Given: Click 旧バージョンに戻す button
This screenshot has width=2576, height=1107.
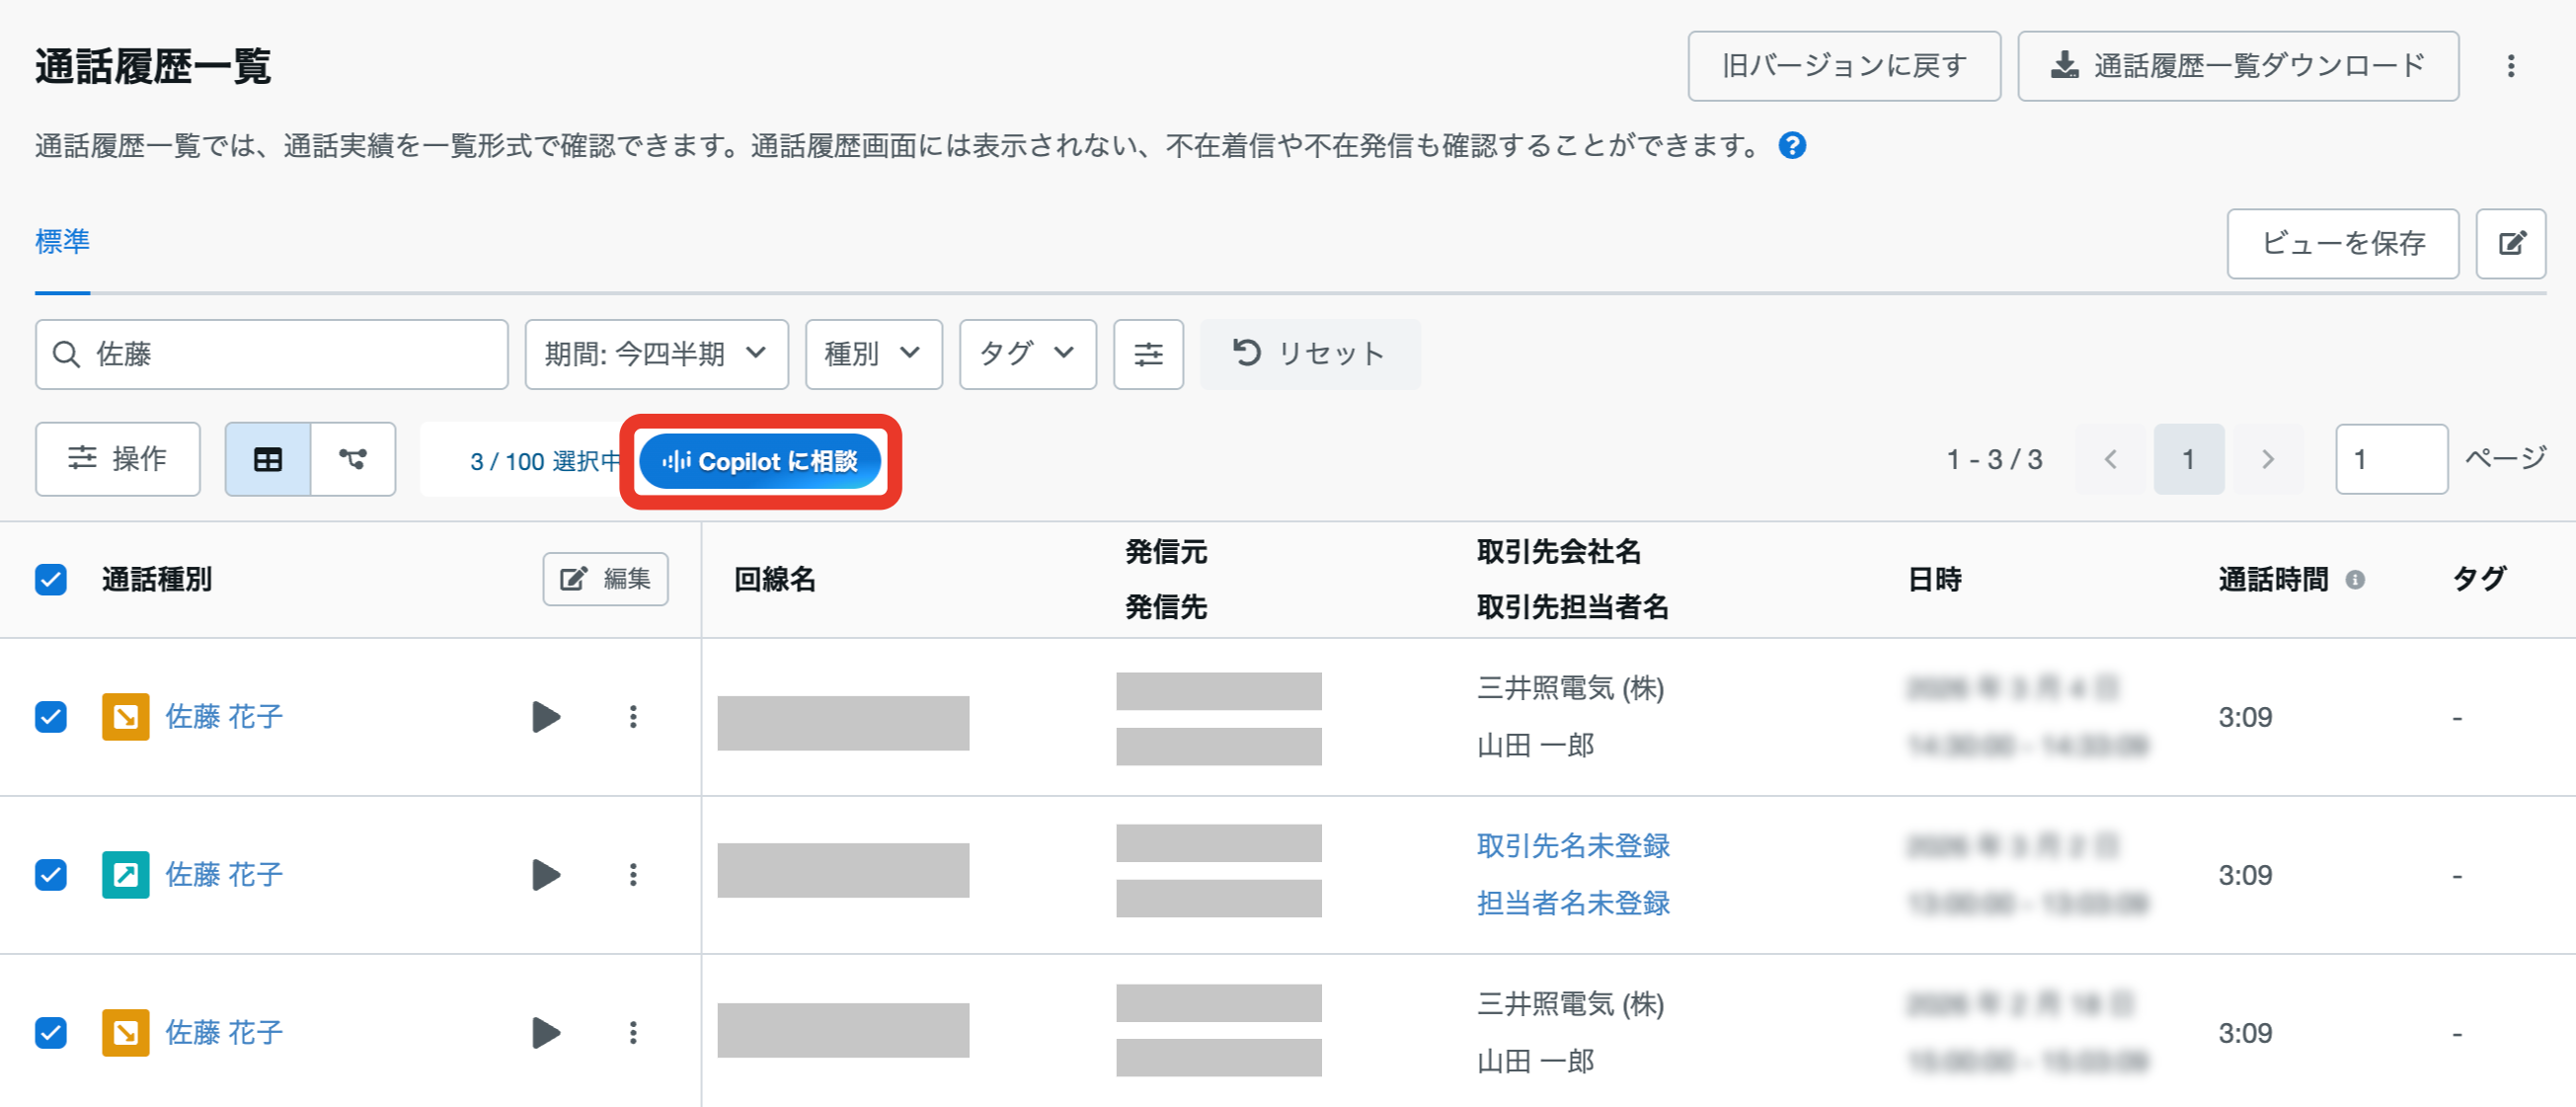Looking at the screenshot, I should (1844, 66).
